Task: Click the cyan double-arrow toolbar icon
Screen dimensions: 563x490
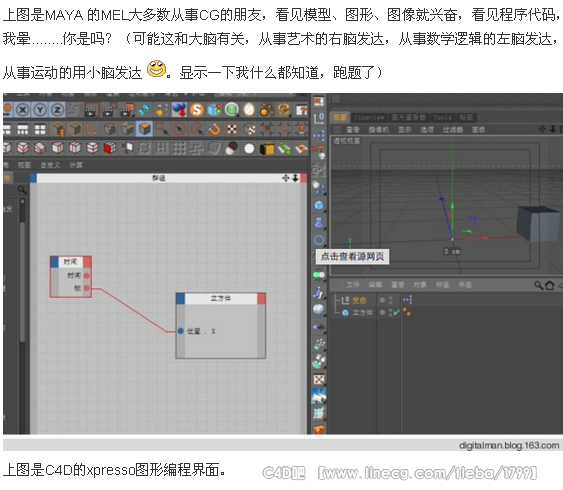Action: point(144,110)
